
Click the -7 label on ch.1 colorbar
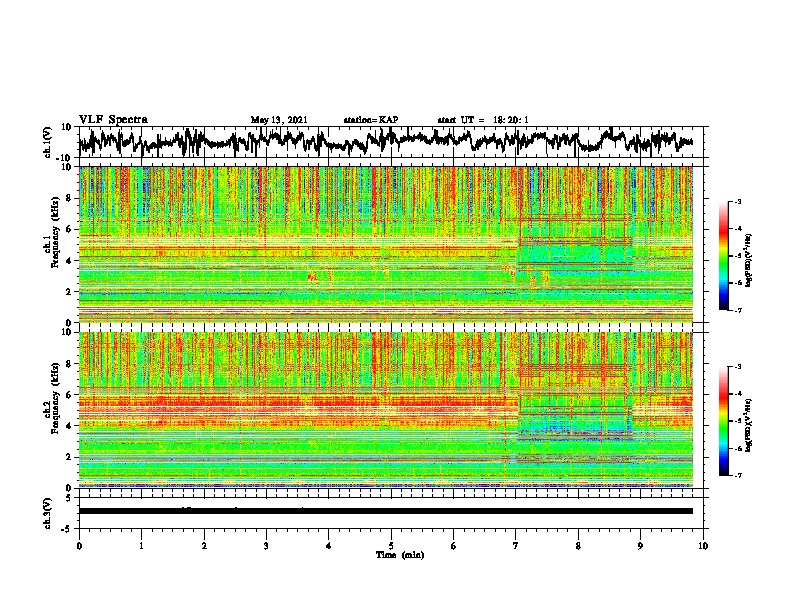(x=737, y=310)
